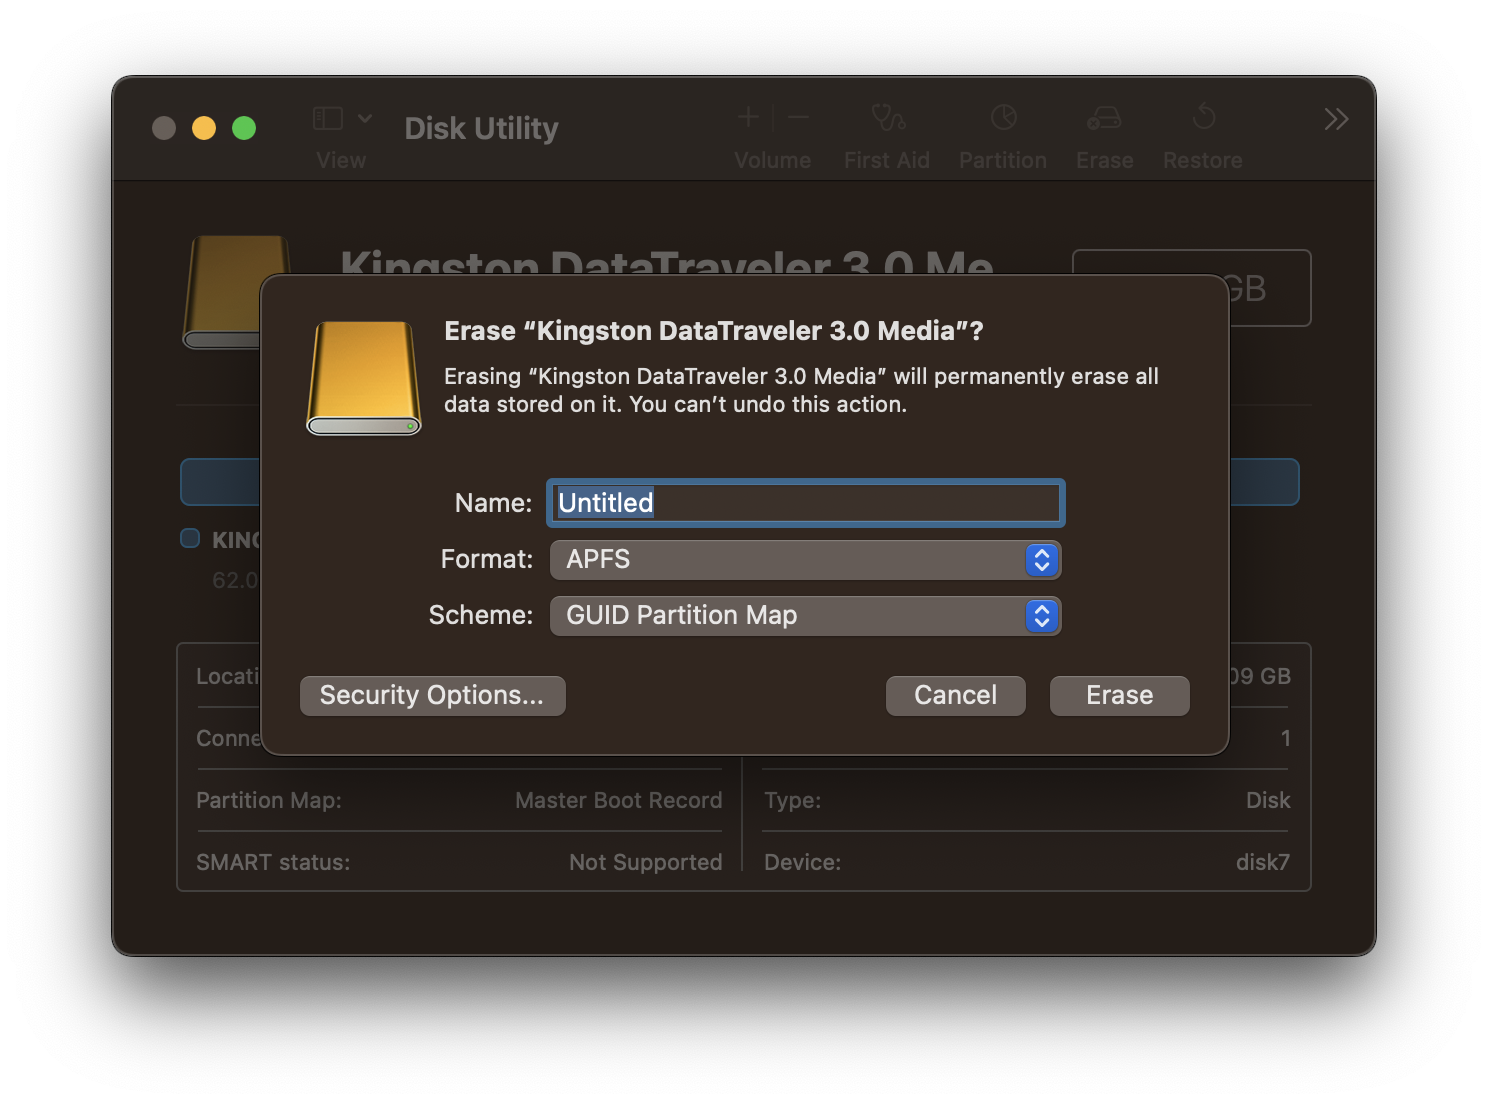This screenshot has width=1488, height=1104.
Task: Confirm with the Erase button
Action: pyautogui.click(x=1119, y=695)
